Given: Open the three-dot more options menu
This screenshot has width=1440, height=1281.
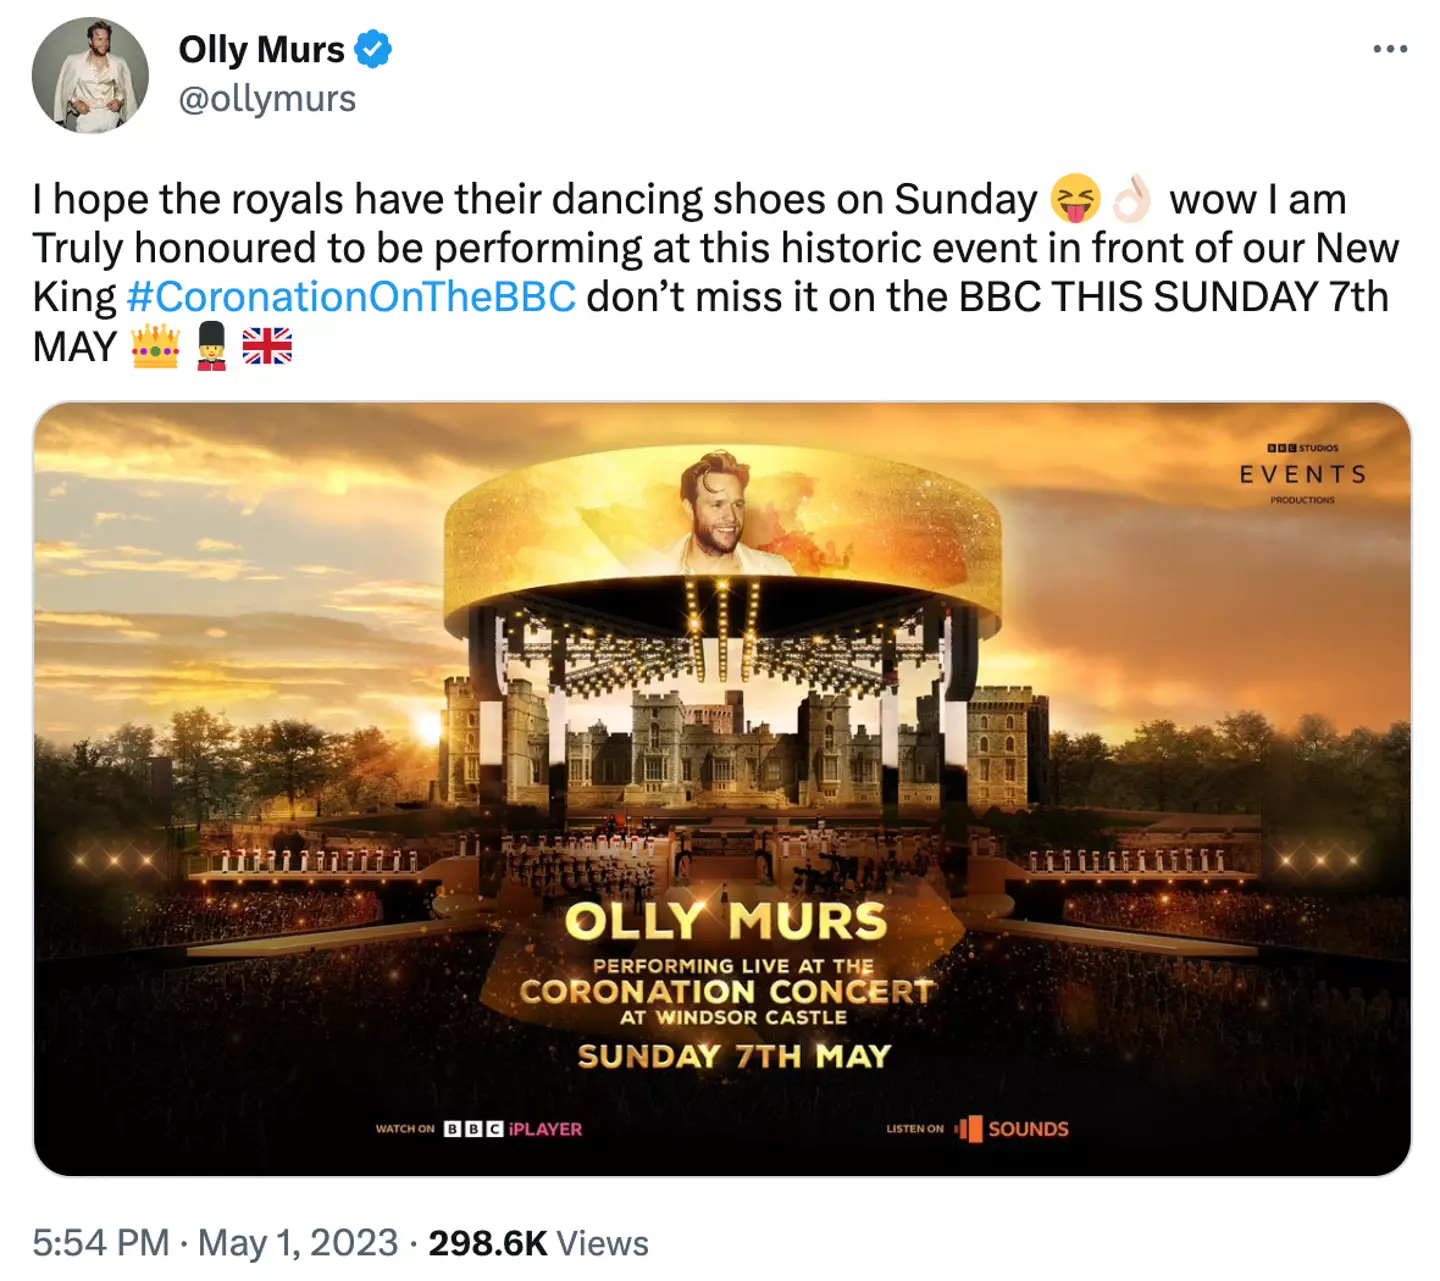Looking at the screenshot, I should (1390, 49).
